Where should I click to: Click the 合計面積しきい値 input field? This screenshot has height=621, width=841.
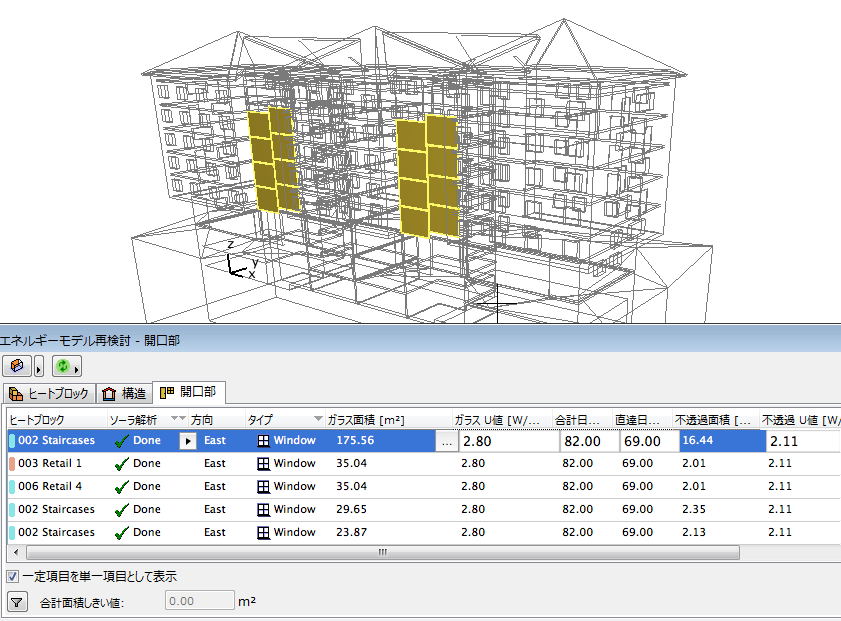pyautogui.click(x=200, y=601)
